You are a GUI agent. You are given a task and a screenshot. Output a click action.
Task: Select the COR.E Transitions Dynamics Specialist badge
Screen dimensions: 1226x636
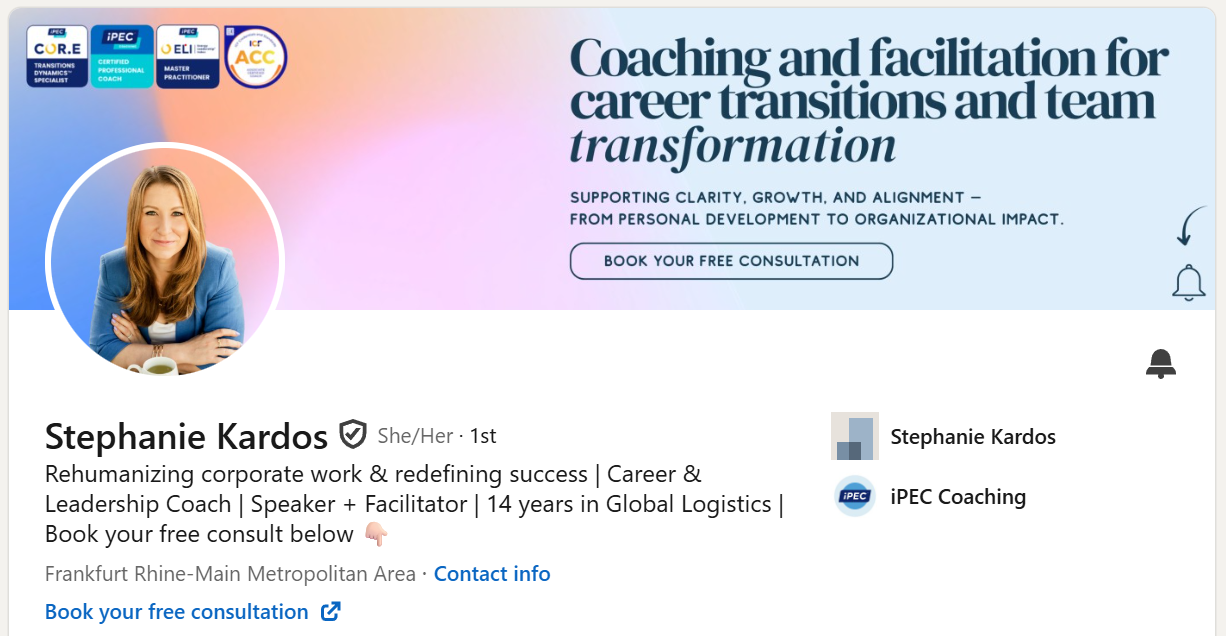click(57, 56)
